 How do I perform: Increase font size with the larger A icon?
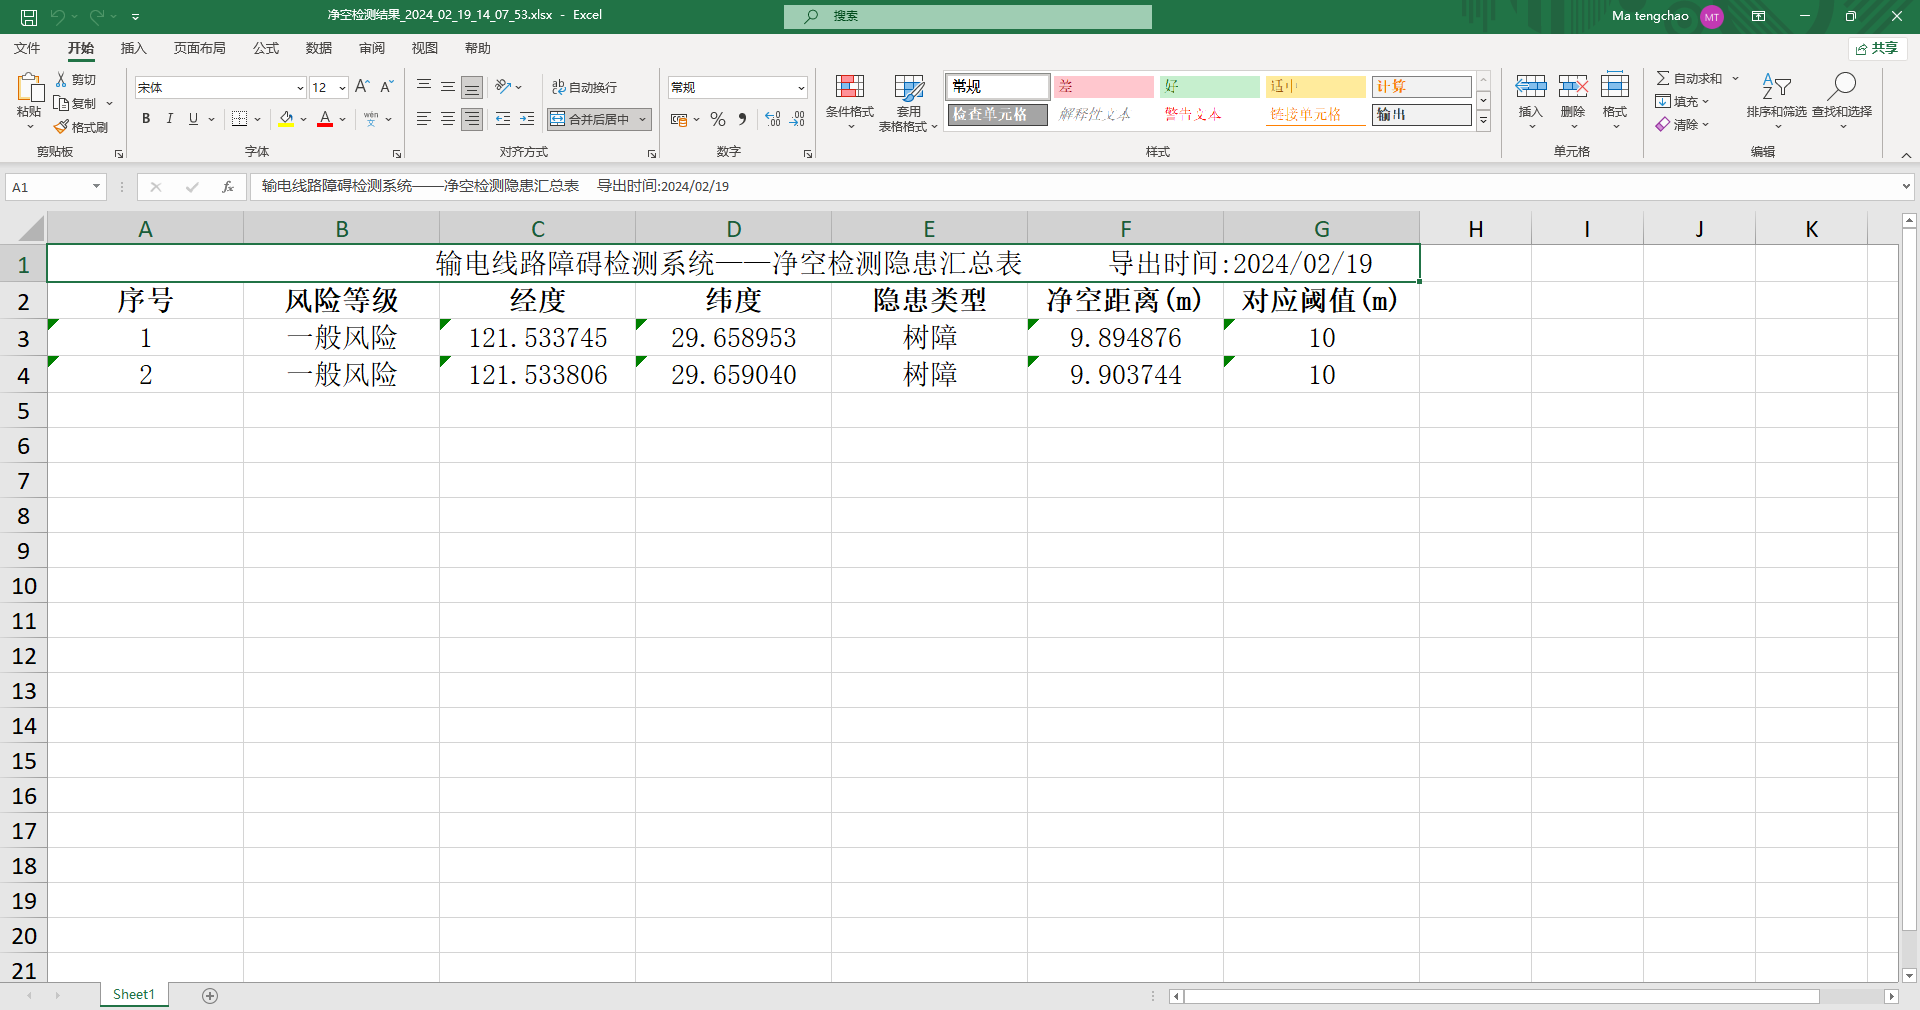click(362, 87)
